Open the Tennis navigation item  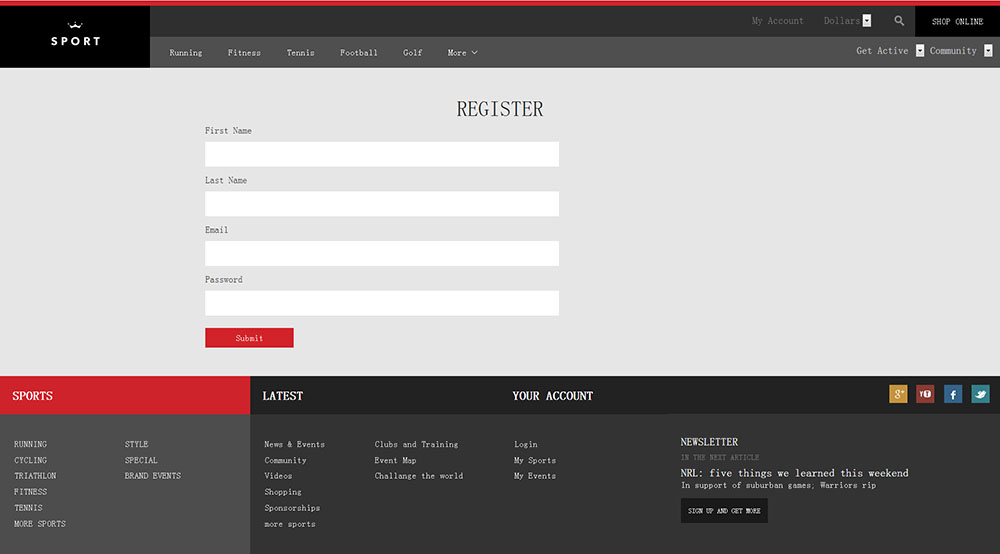(300, 53)
